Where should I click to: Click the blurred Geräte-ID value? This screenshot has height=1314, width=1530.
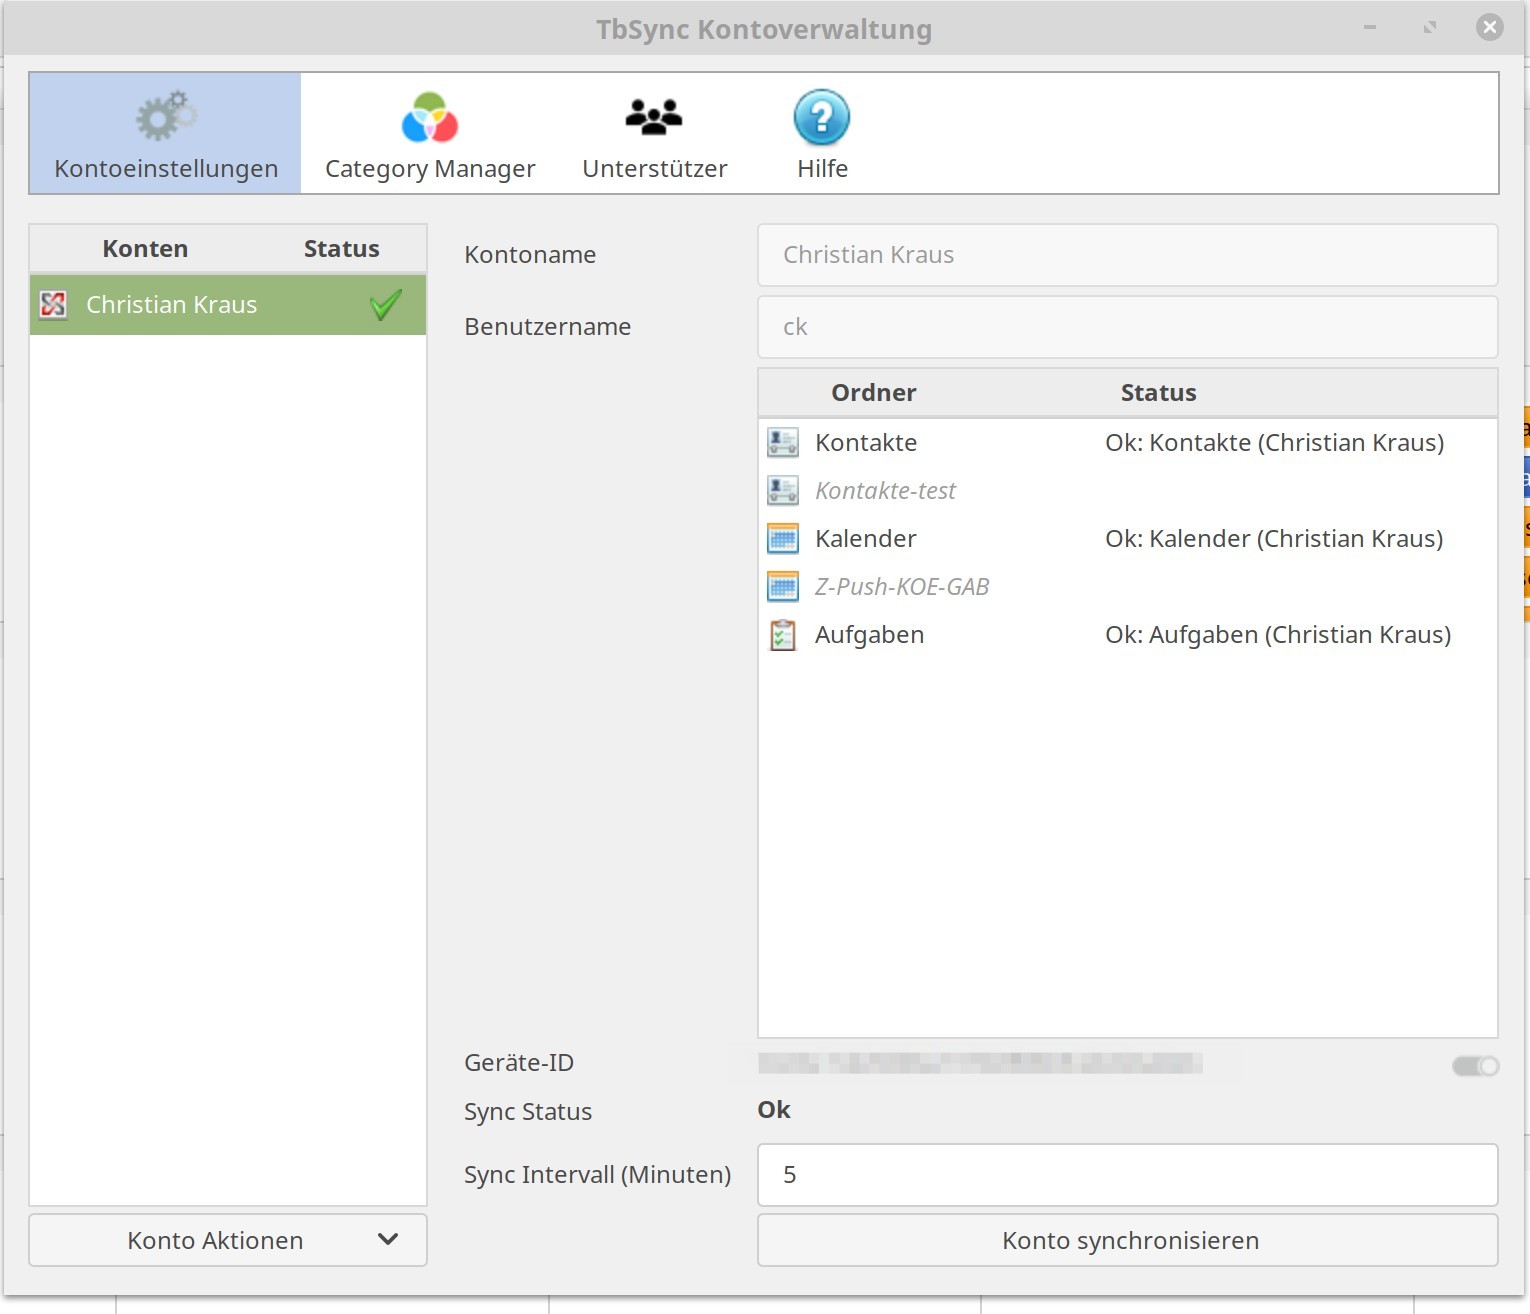click(980, 1063)
